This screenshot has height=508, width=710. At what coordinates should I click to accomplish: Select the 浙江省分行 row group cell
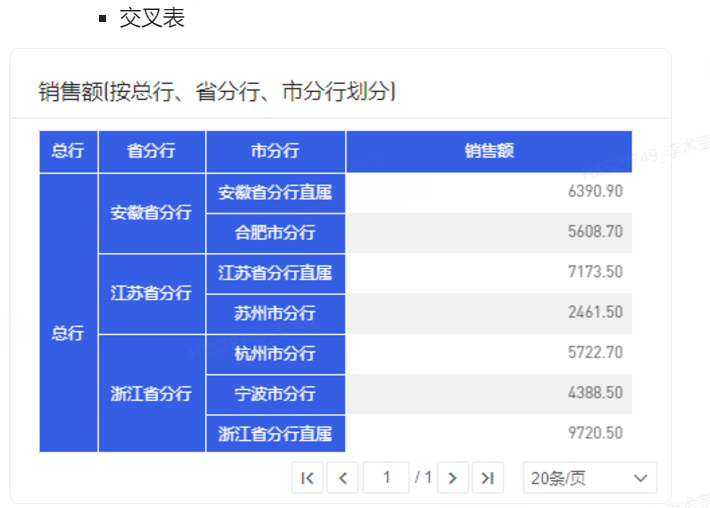pyautogui.click(x=151, y=393)
